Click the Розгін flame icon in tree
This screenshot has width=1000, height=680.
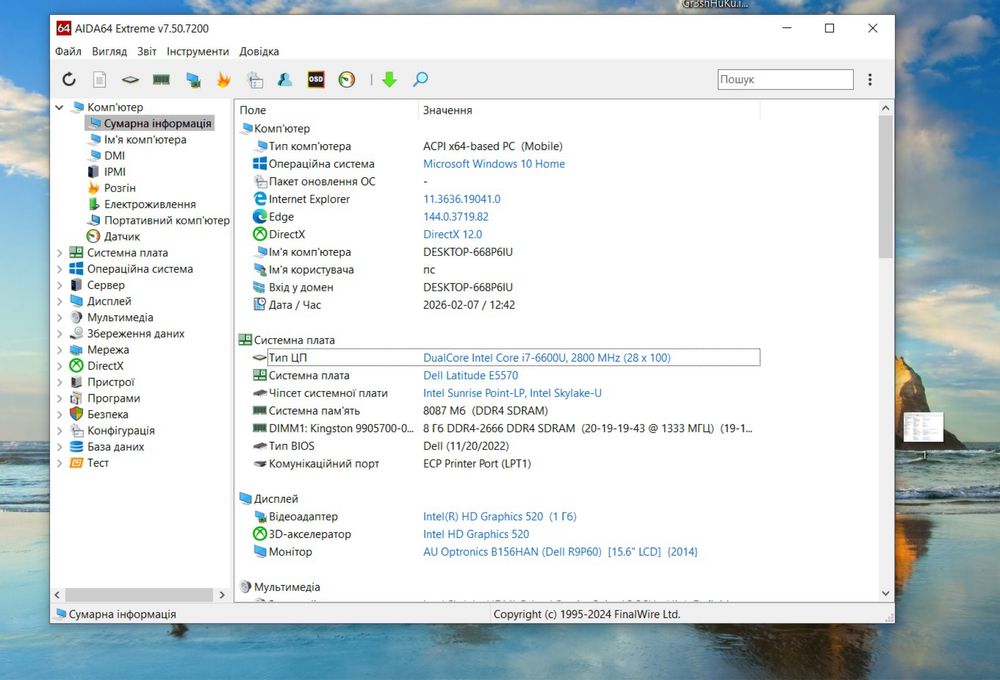[x=93, y=188]
